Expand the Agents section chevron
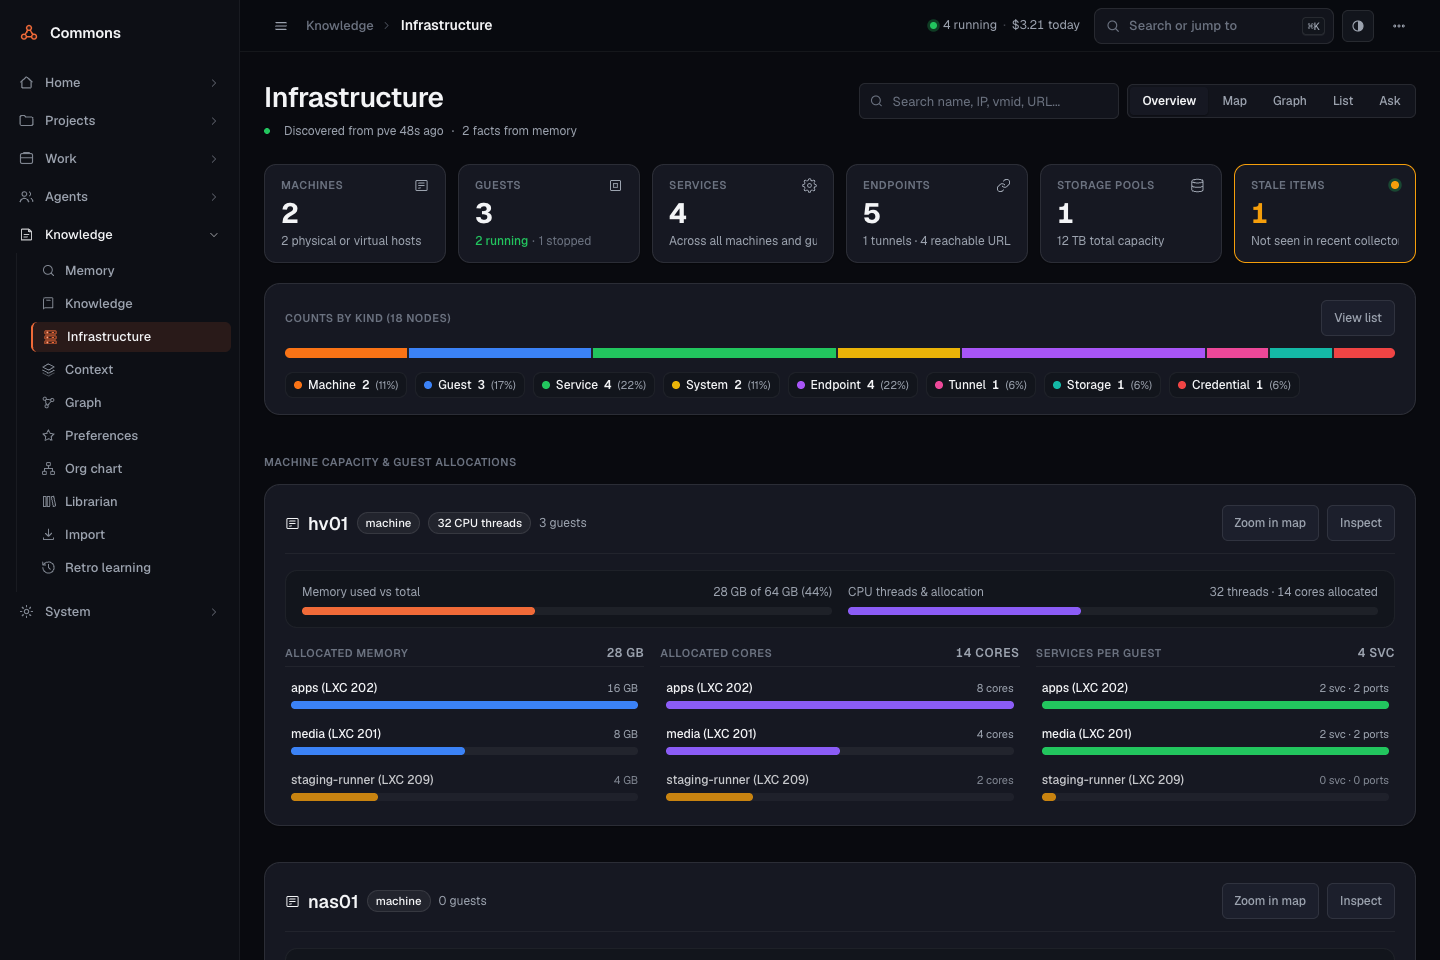The height and width of the screenshot is (960, 1440). 214,197
